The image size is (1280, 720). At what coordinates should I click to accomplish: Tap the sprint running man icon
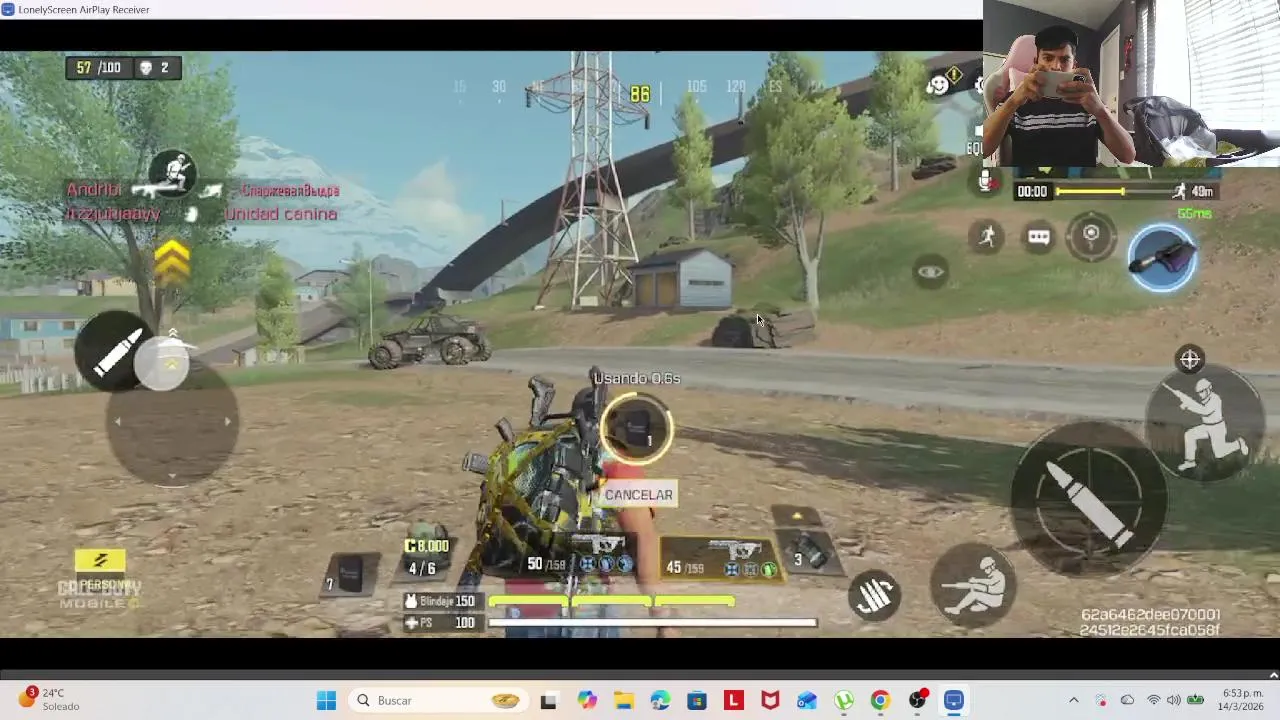click(x=988, y=236)
